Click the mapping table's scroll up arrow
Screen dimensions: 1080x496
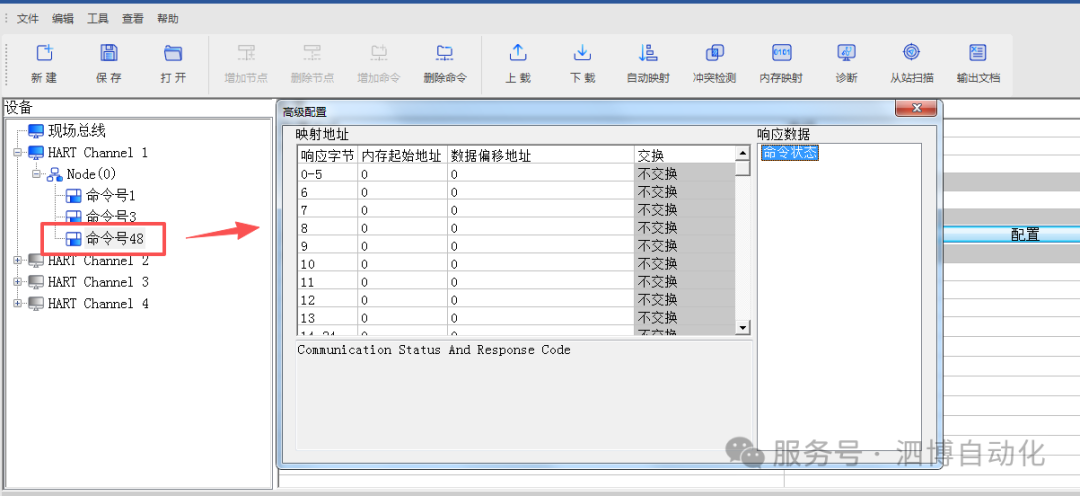[742, 154]
